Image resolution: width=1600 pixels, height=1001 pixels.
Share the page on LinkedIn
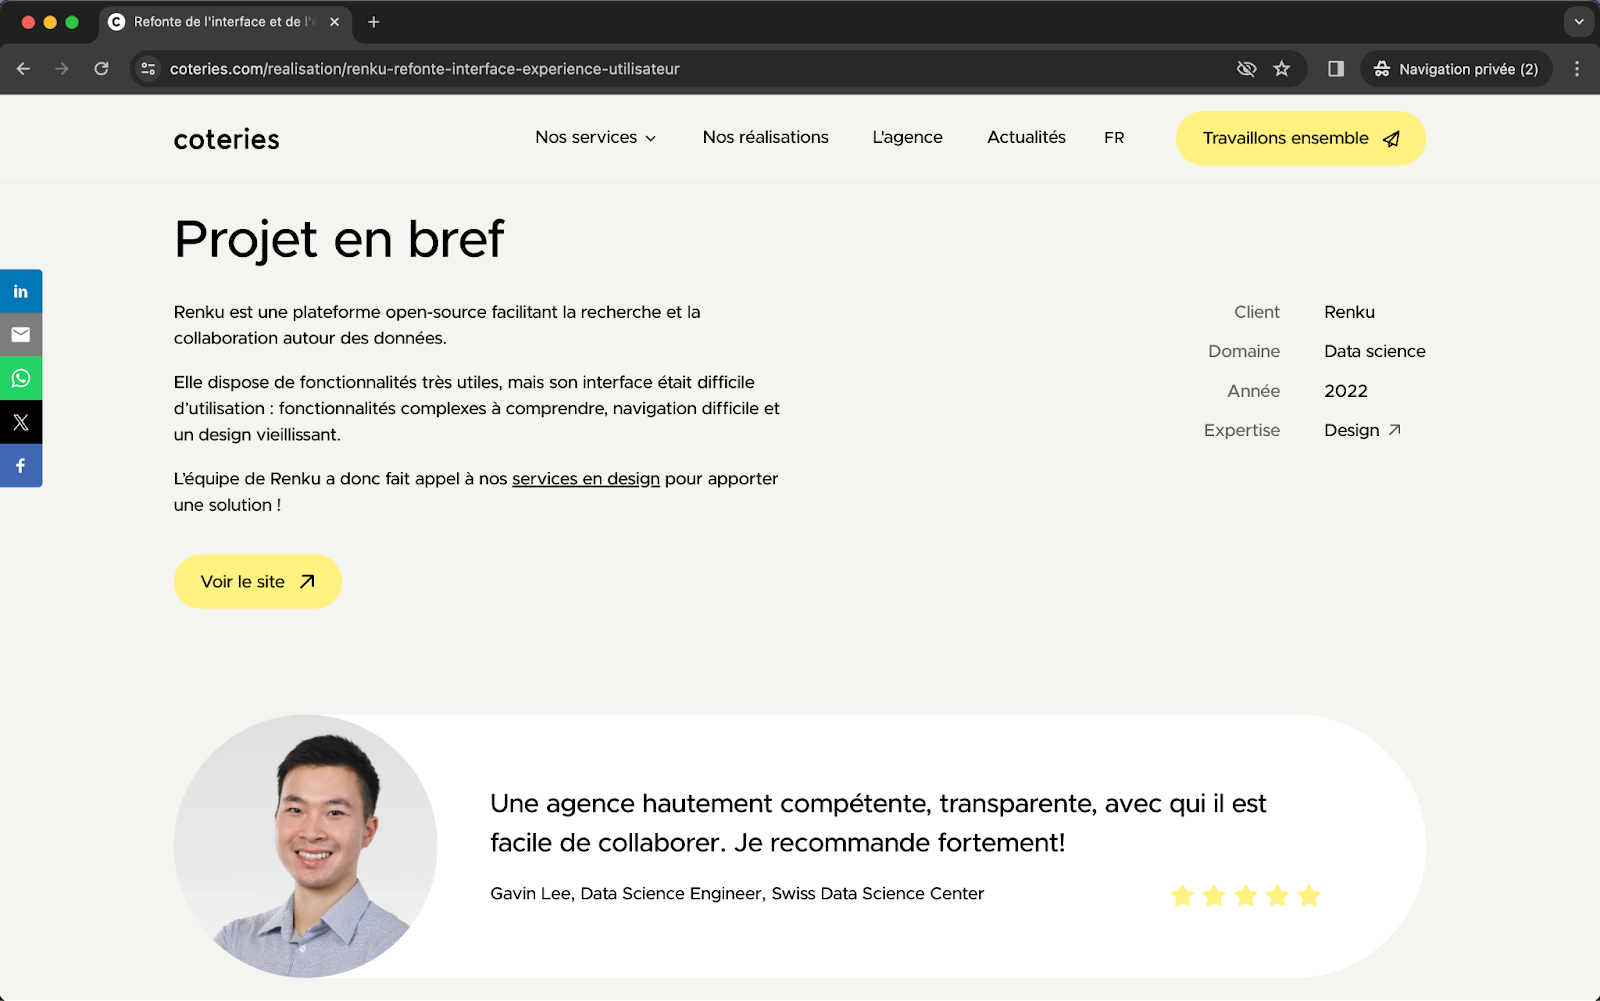pyautogui.click(x=21, y=291)
